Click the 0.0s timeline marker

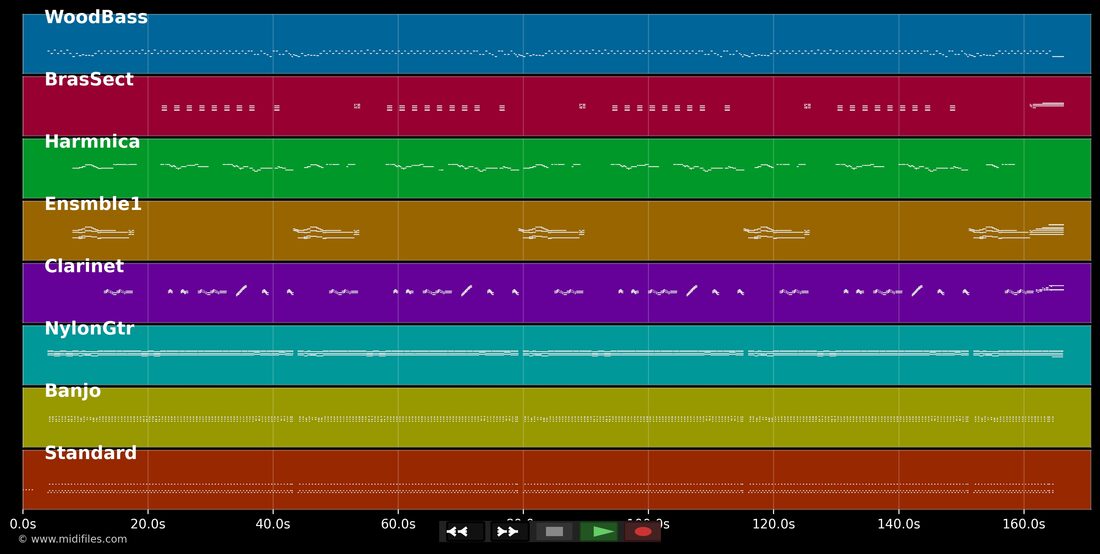23,524
